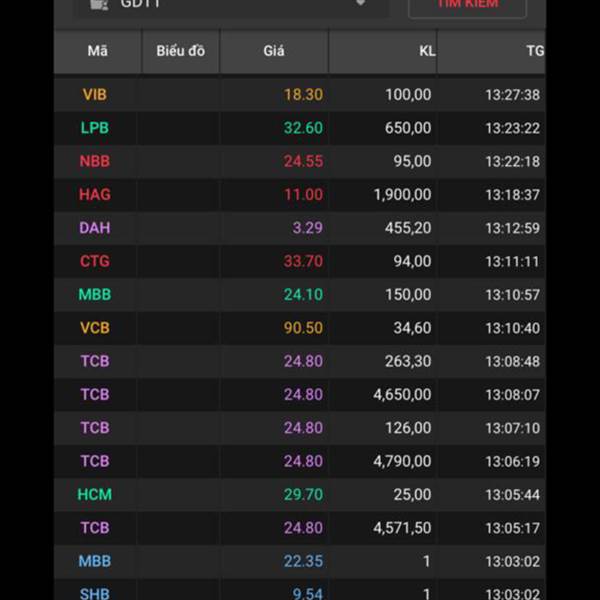
Task: Click VCB price 90.50
Action: click(x=303, y=328)
